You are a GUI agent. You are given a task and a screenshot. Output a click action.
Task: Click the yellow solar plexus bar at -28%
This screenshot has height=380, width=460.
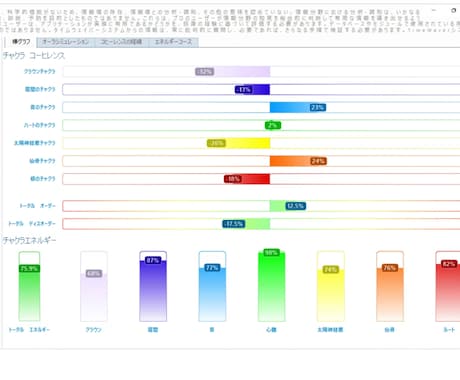click(238, 143)
